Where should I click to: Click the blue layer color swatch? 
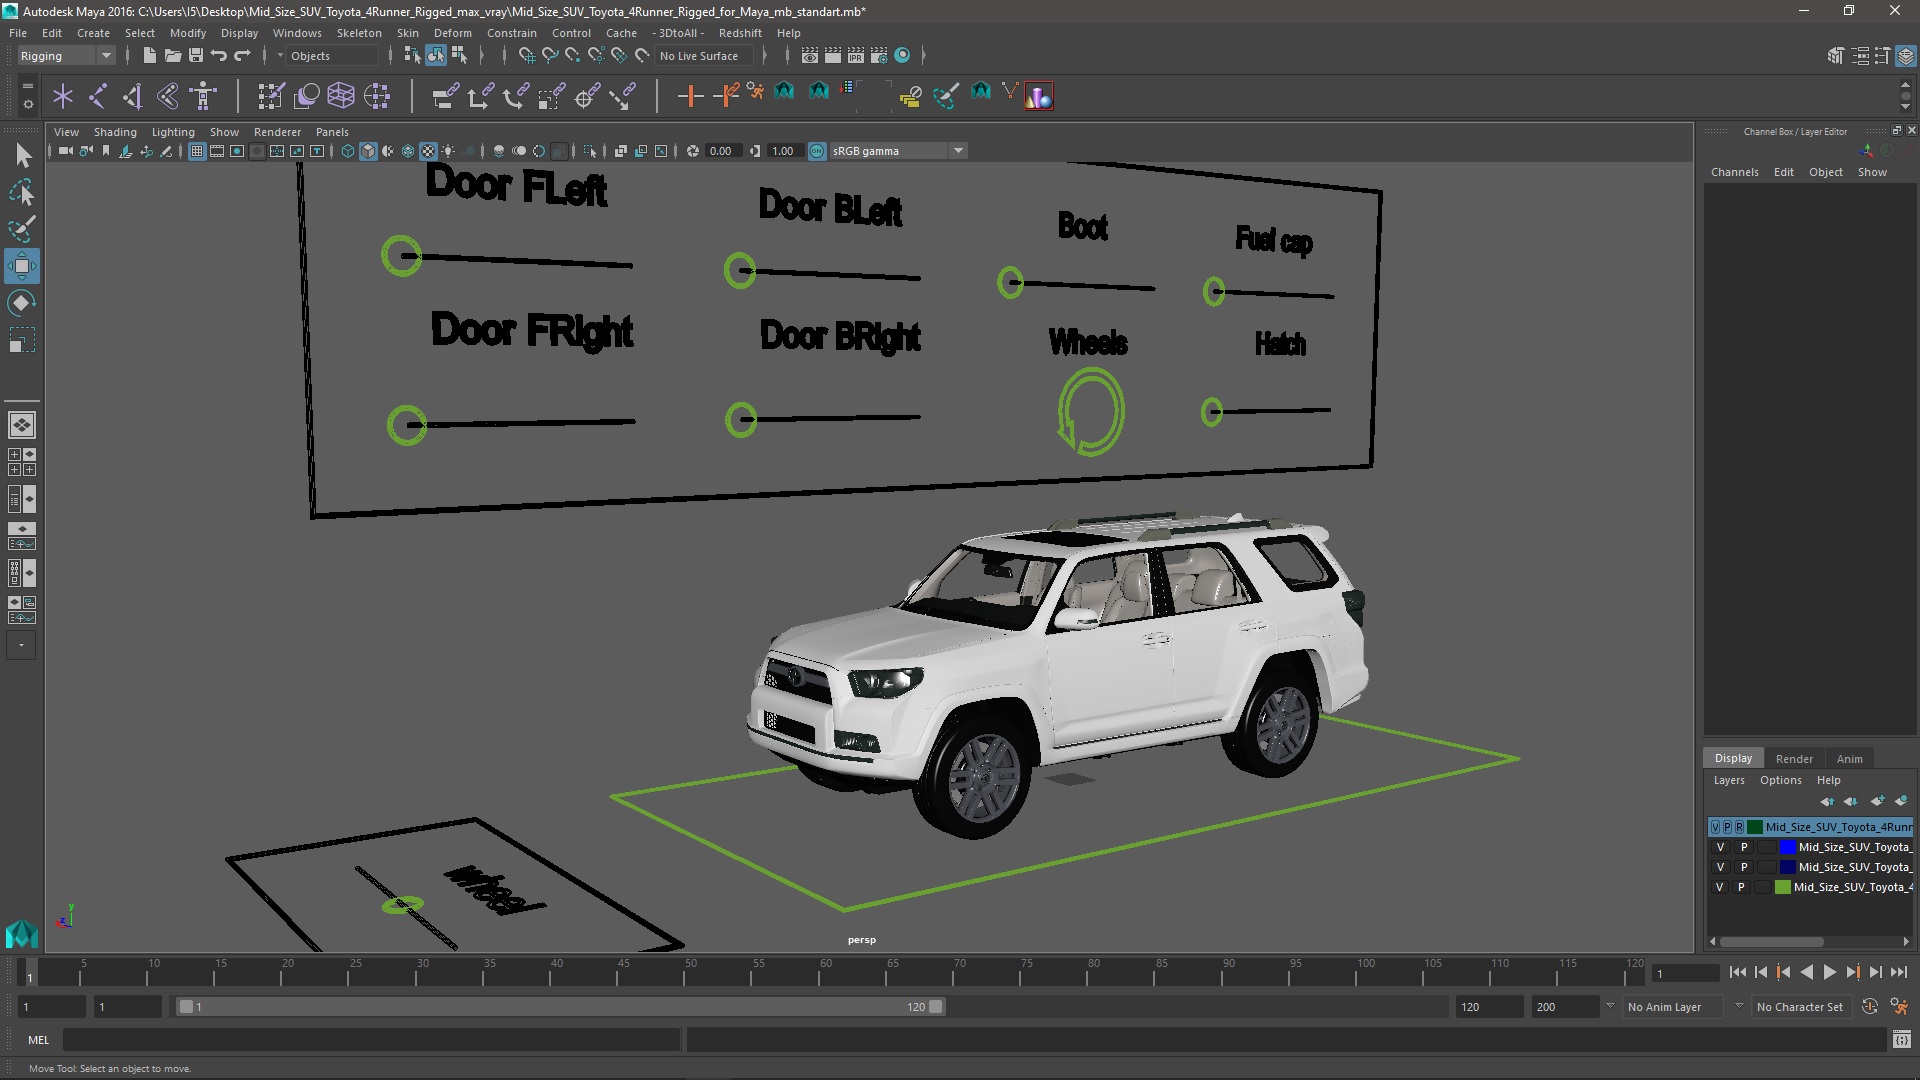[x=1787, y=847]
